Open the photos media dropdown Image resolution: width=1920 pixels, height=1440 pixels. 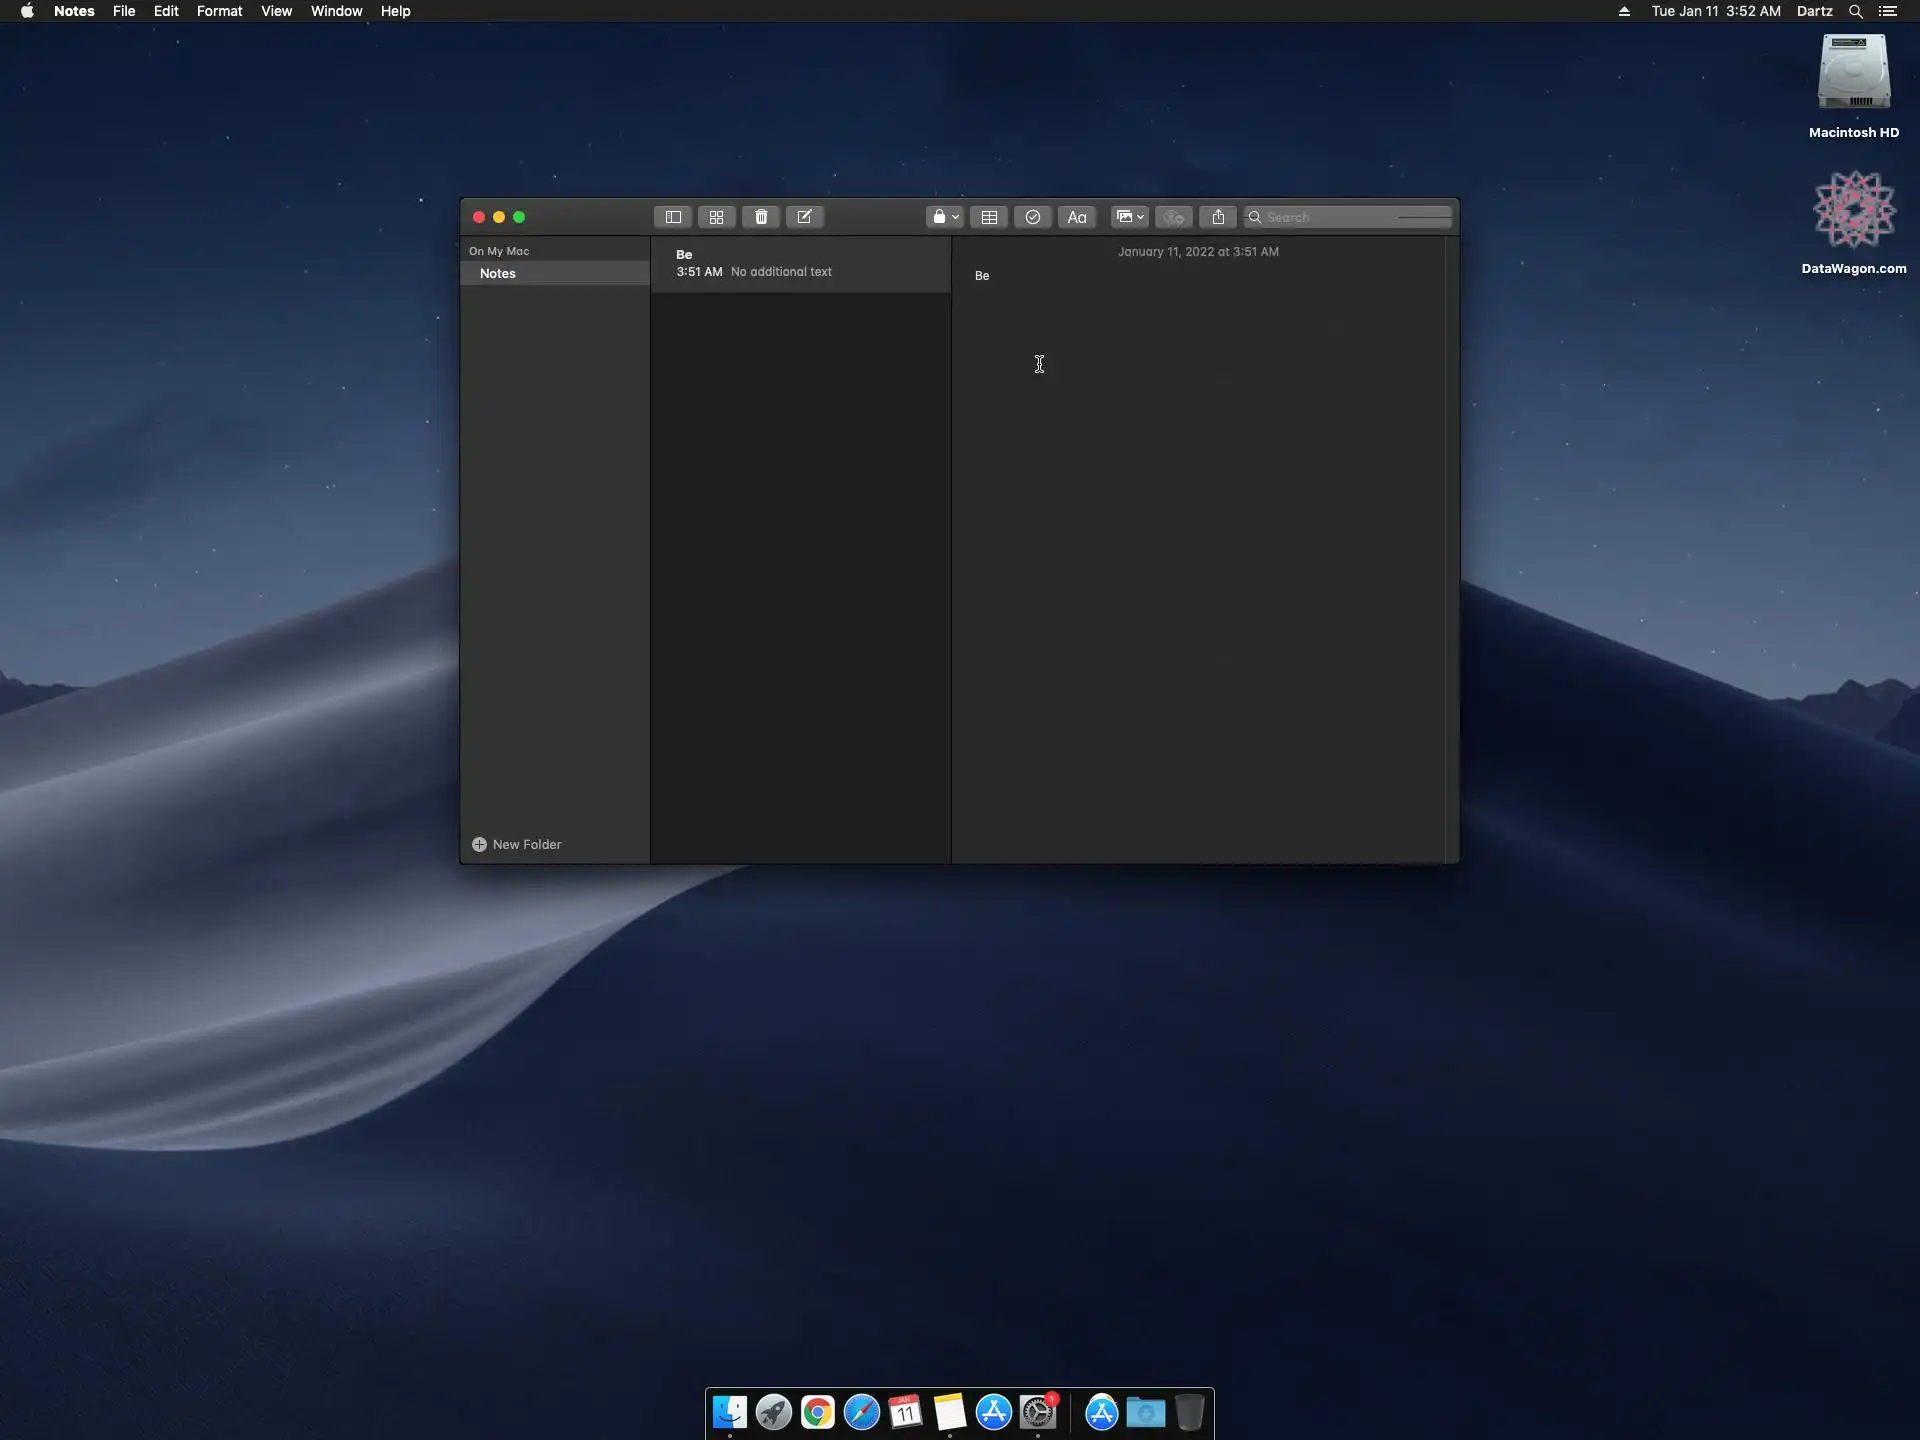pyautogui.click(x=1129, y=217)
